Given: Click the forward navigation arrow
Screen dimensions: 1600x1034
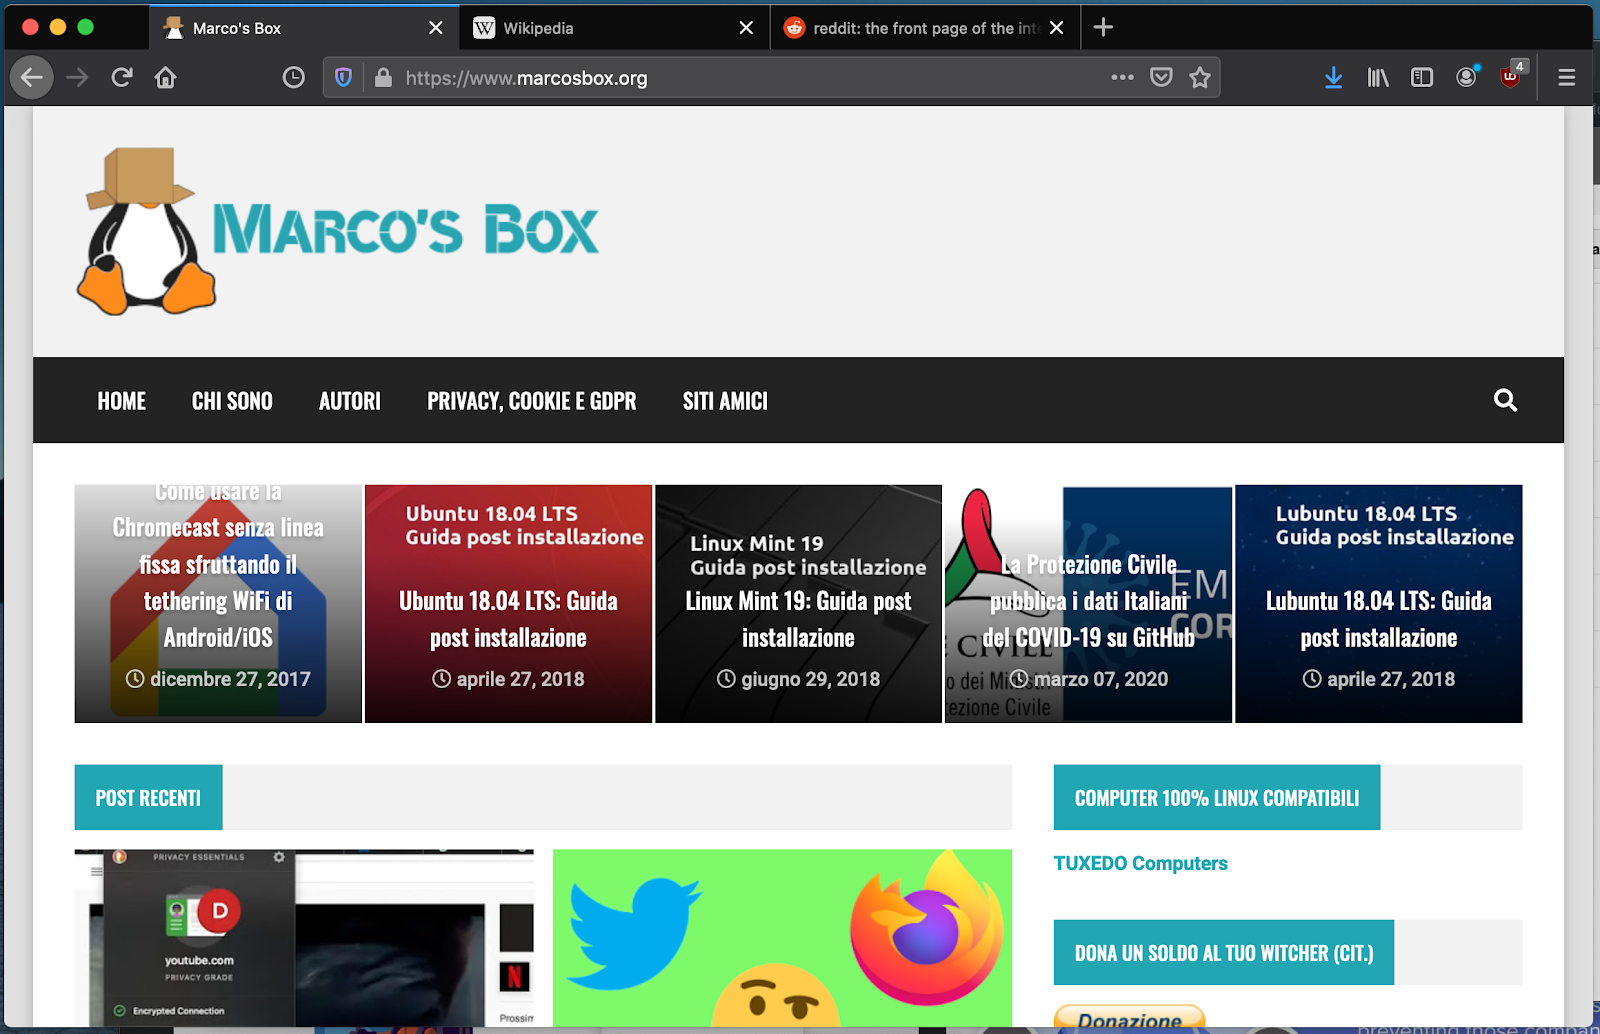Looking at the screenshot, I should point(78,78).
